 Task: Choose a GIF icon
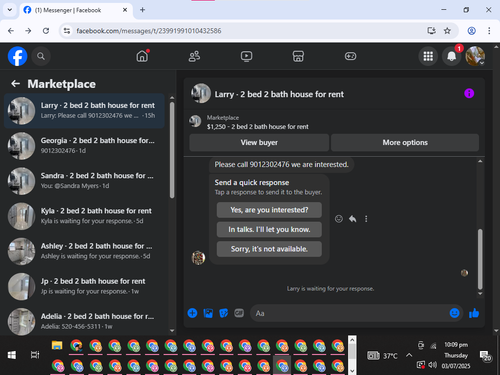coord(239,313)
